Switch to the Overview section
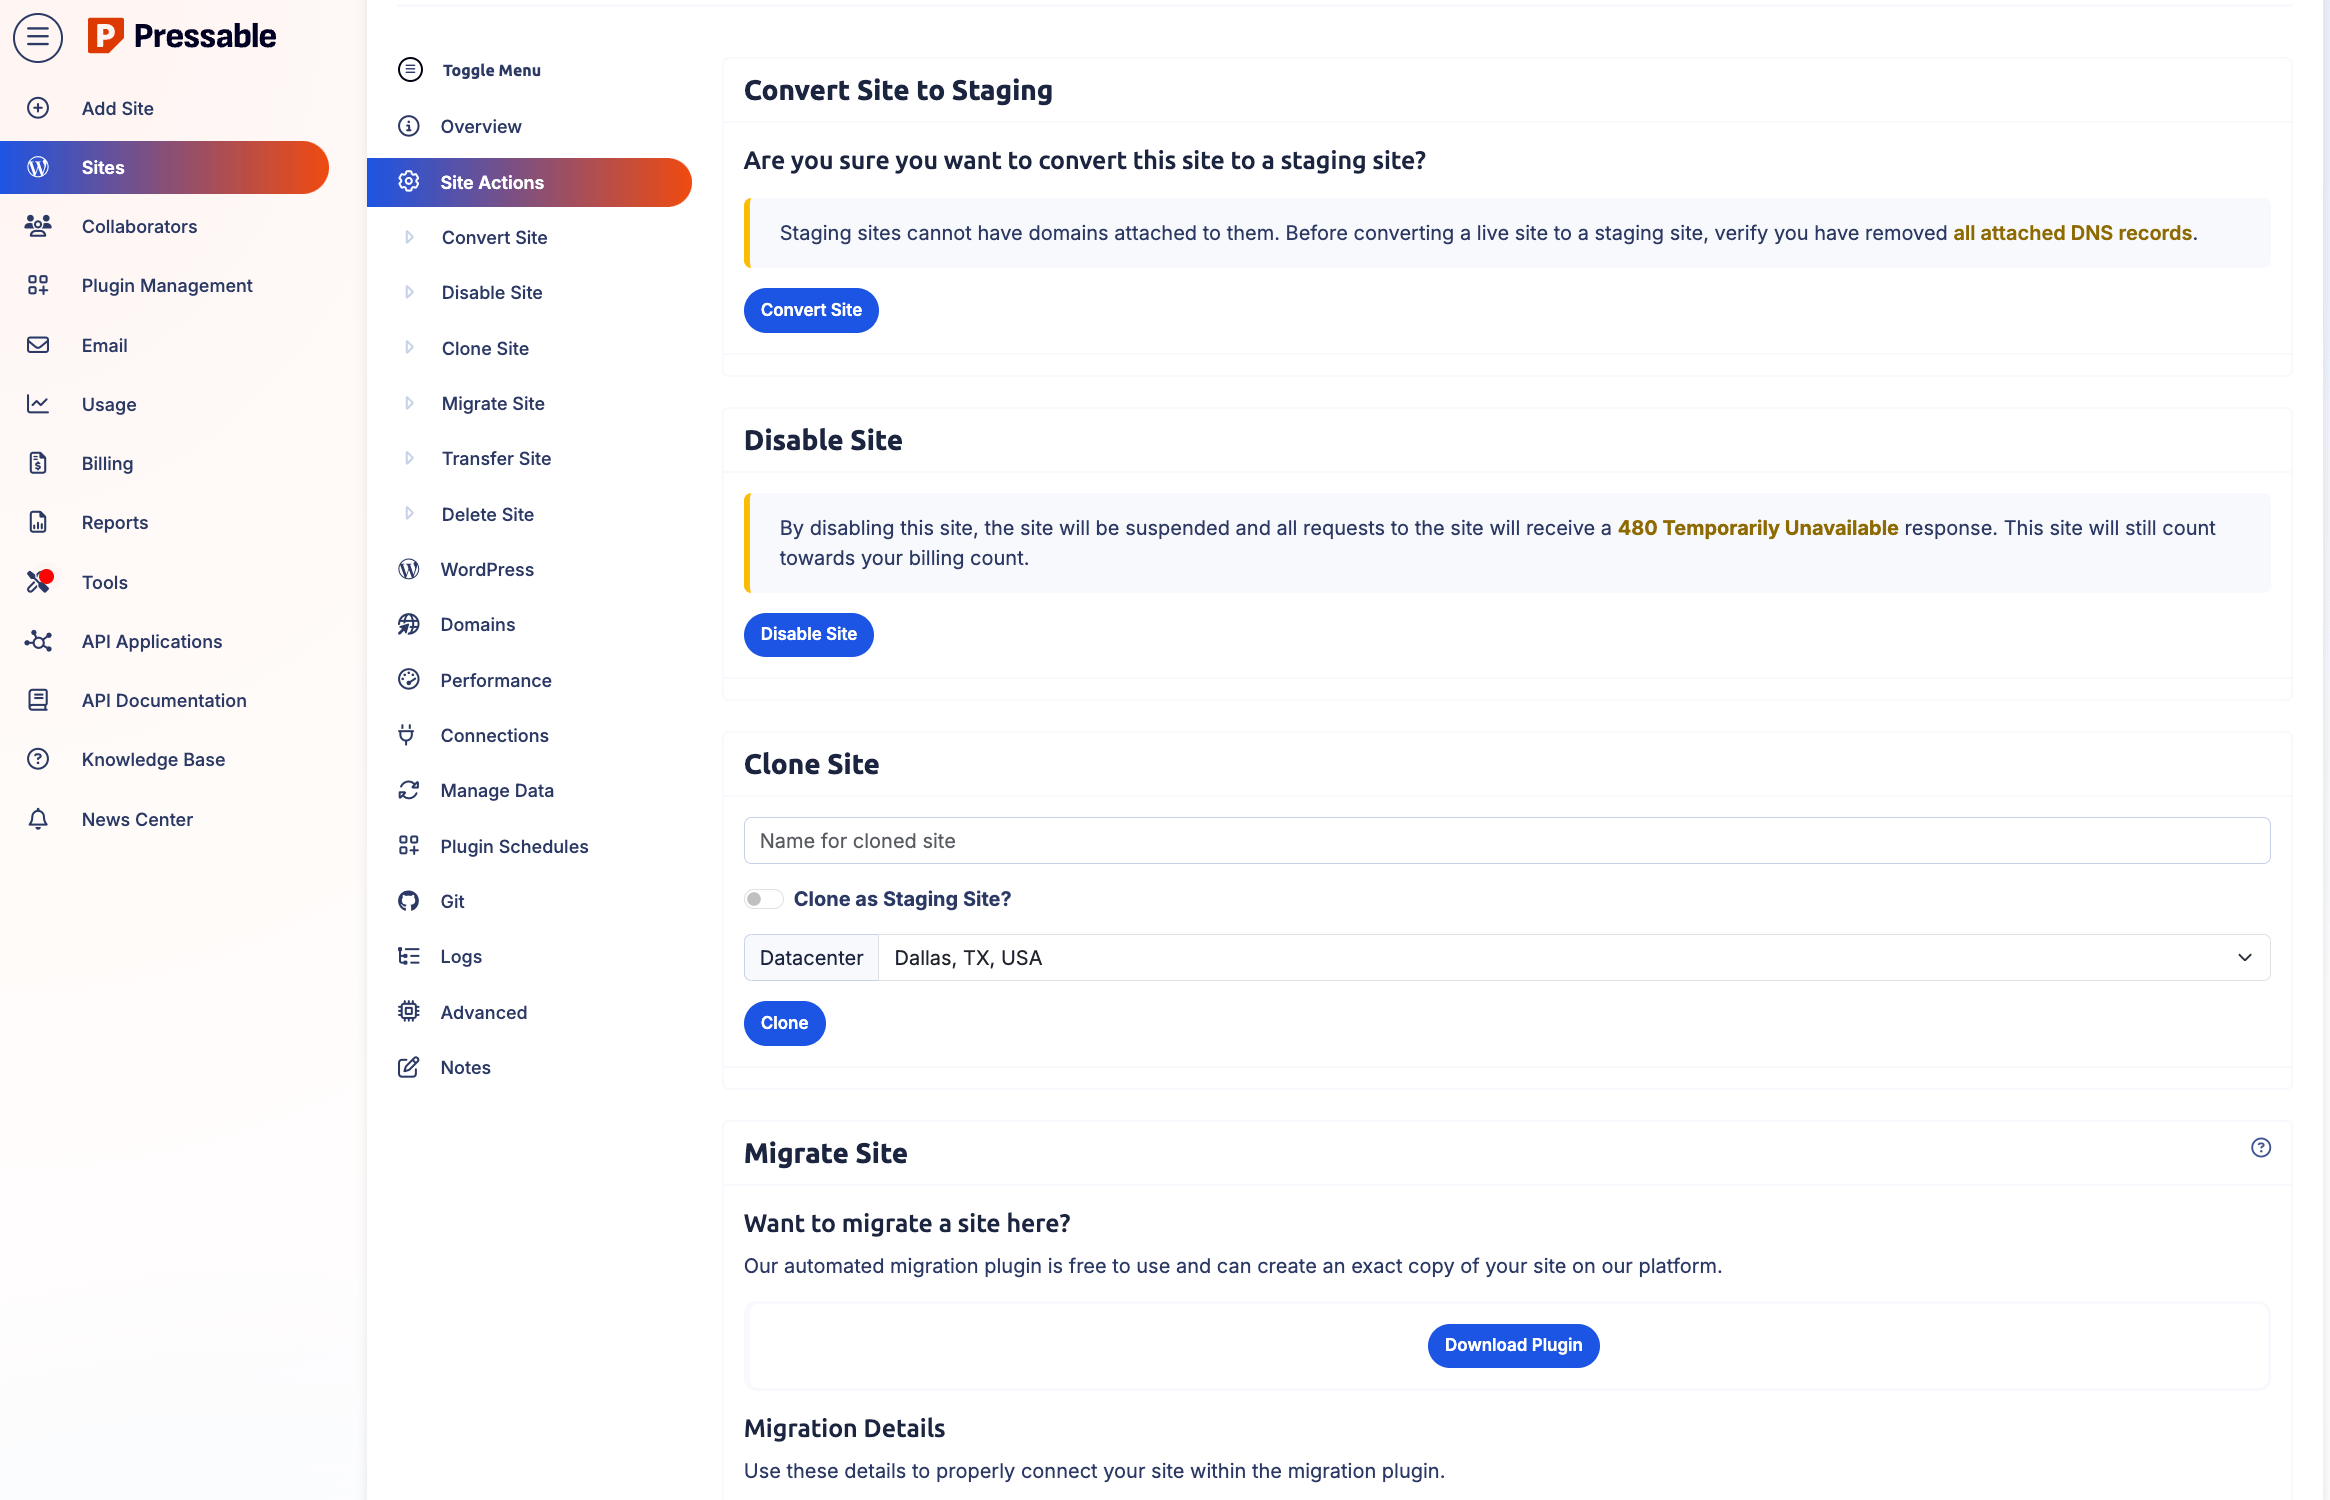 (481, 126)
